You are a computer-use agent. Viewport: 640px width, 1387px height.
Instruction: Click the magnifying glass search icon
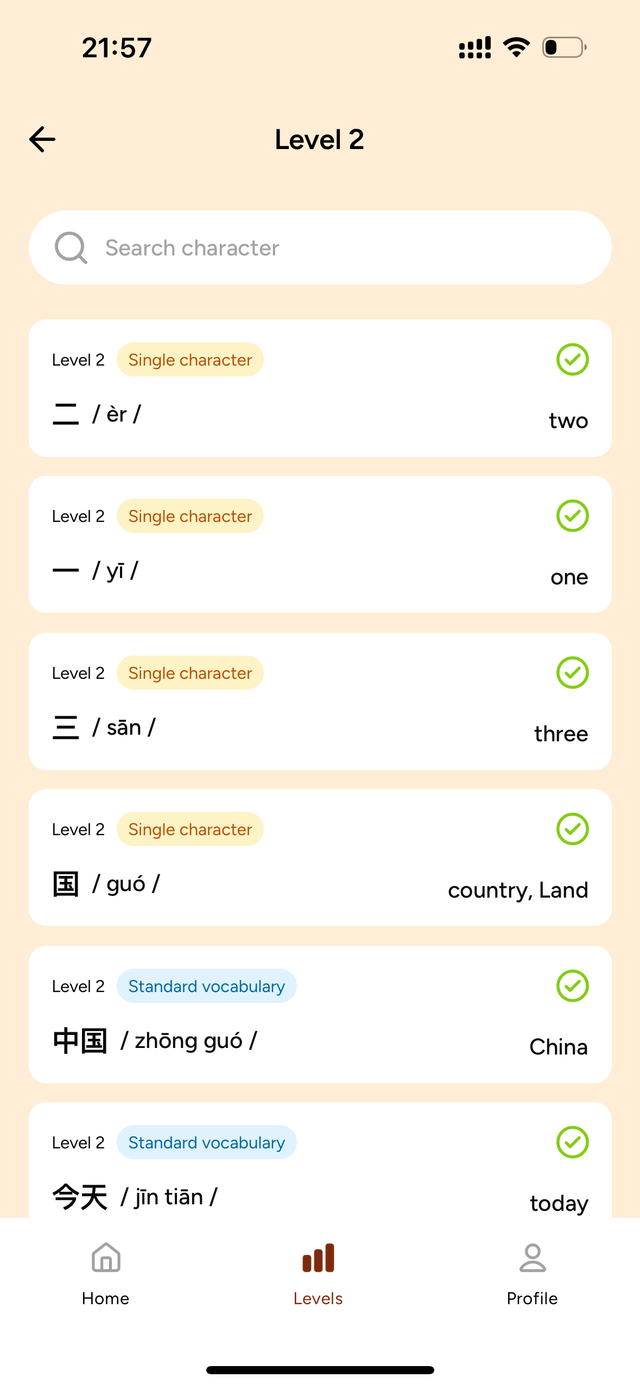(70, 247)
